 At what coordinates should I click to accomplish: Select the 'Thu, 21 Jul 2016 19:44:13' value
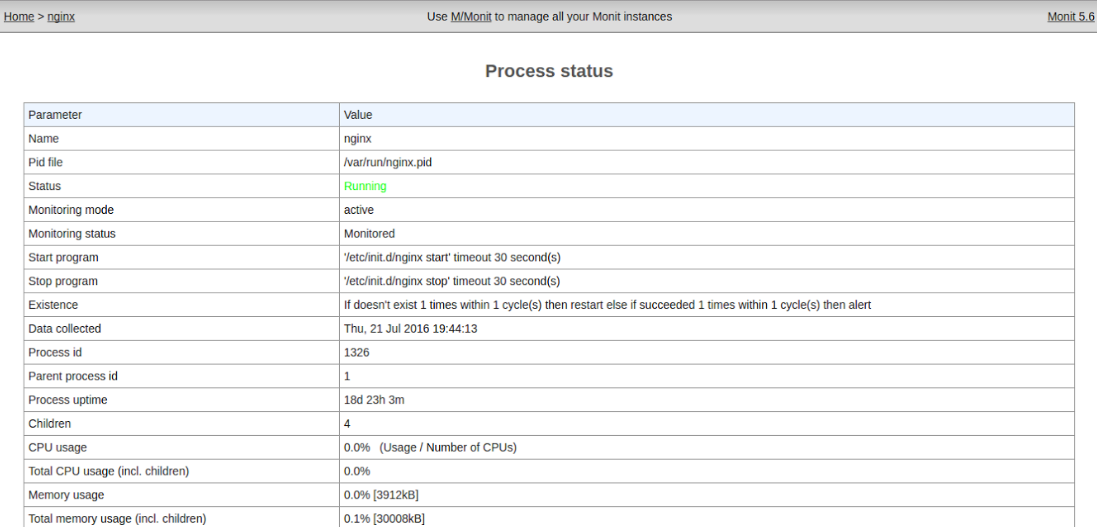(411, 329)
